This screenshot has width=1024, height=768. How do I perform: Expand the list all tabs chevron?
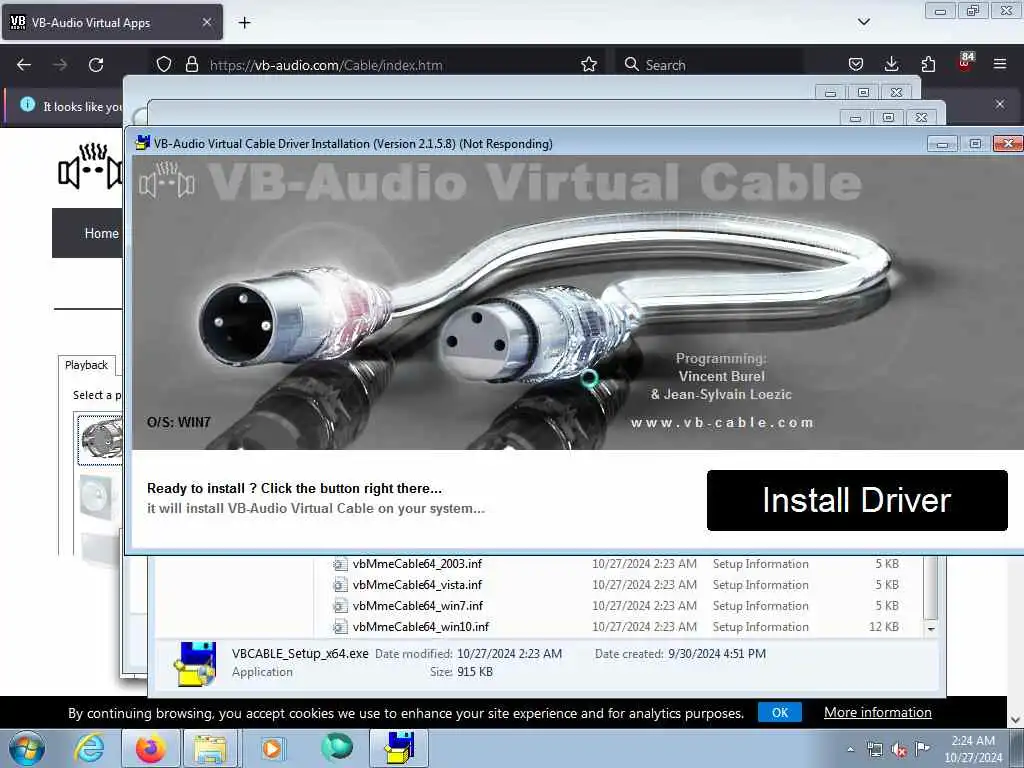point(863,22)
